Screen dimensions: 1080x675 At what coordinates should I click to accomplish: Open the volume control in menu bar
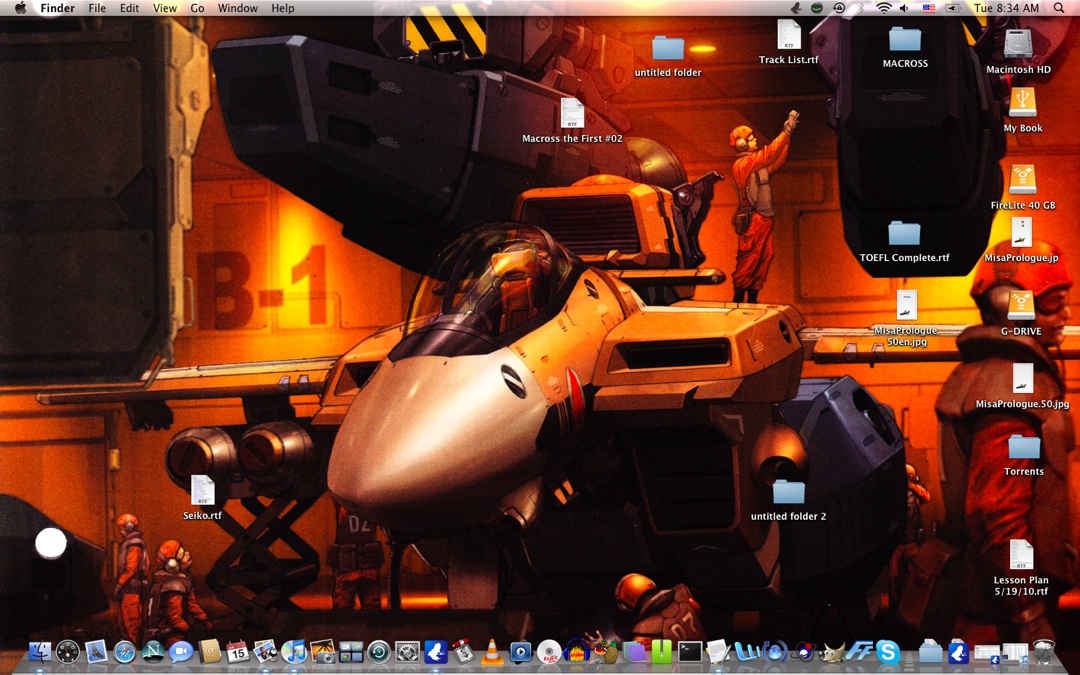(904, 8)
